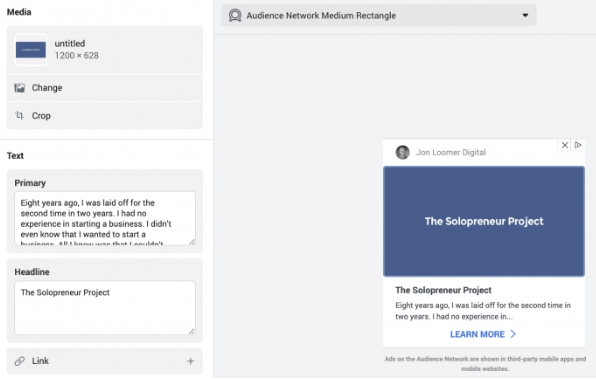
Task: Expand the Link section with plus icon
Action: coord(190,361)
